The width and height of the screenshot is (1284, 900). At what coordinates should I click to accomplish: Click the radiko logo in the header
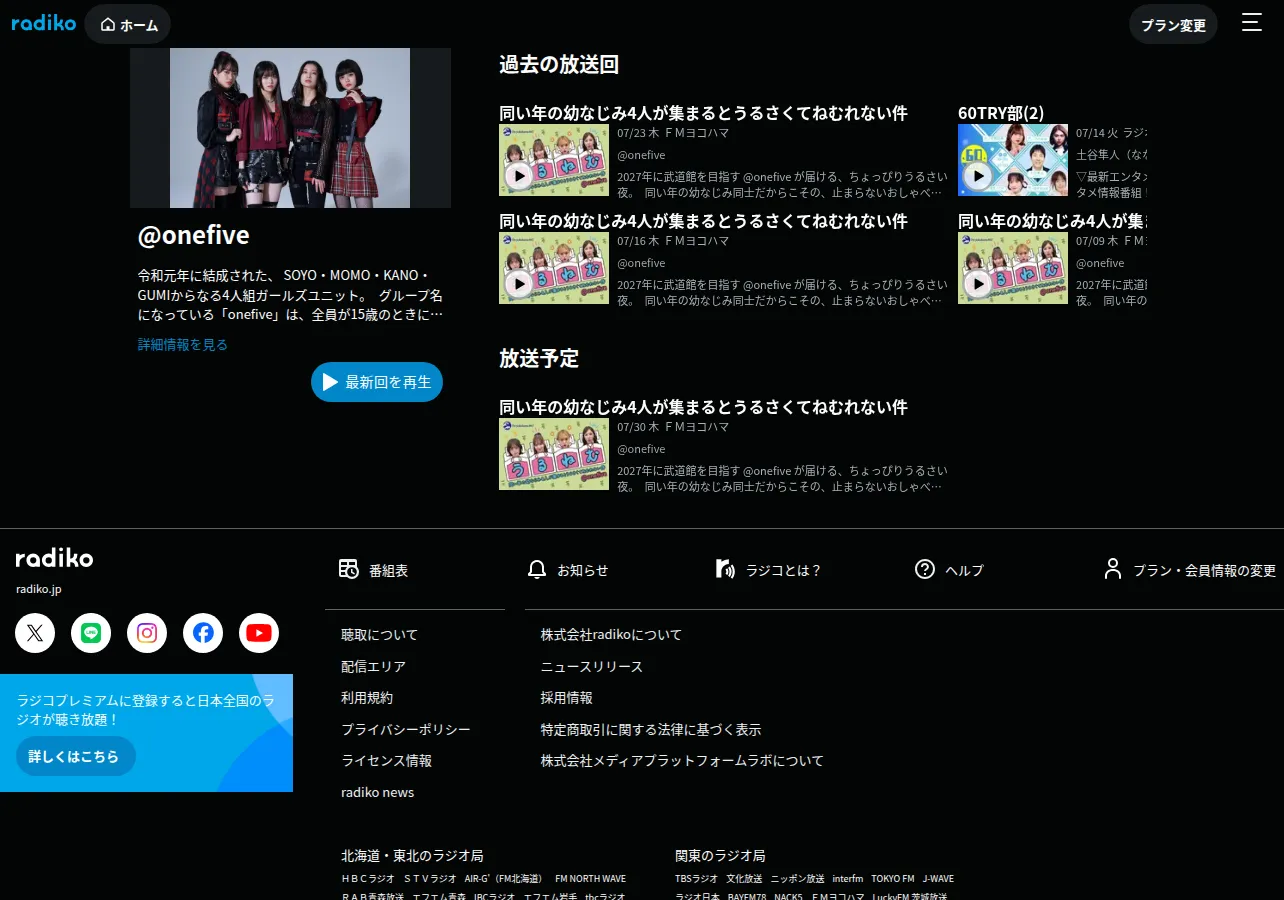tap(44, 23)
